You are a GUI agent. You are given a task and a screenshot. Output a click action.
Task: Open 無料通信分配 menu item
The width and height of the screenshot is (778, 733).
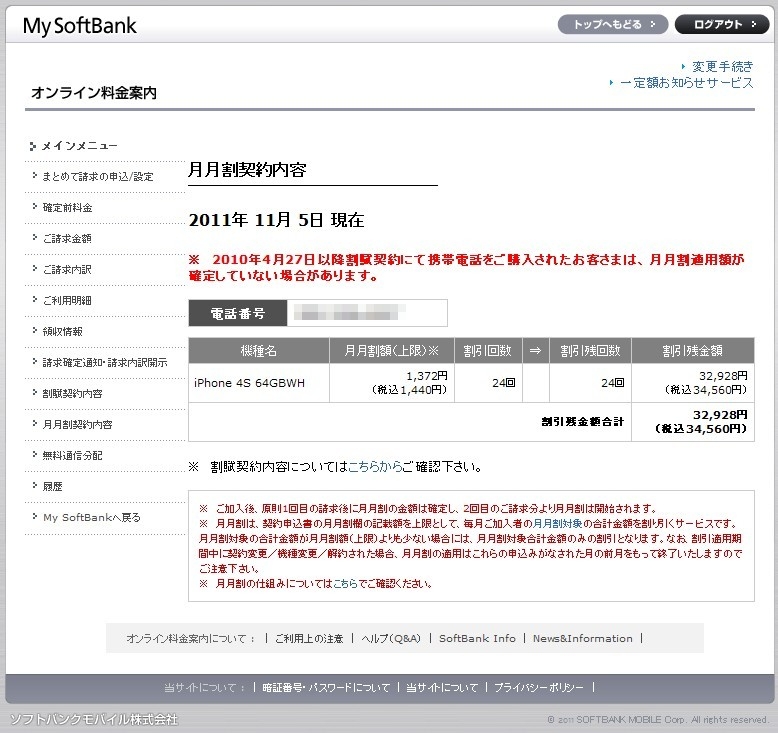click(72, 456)
